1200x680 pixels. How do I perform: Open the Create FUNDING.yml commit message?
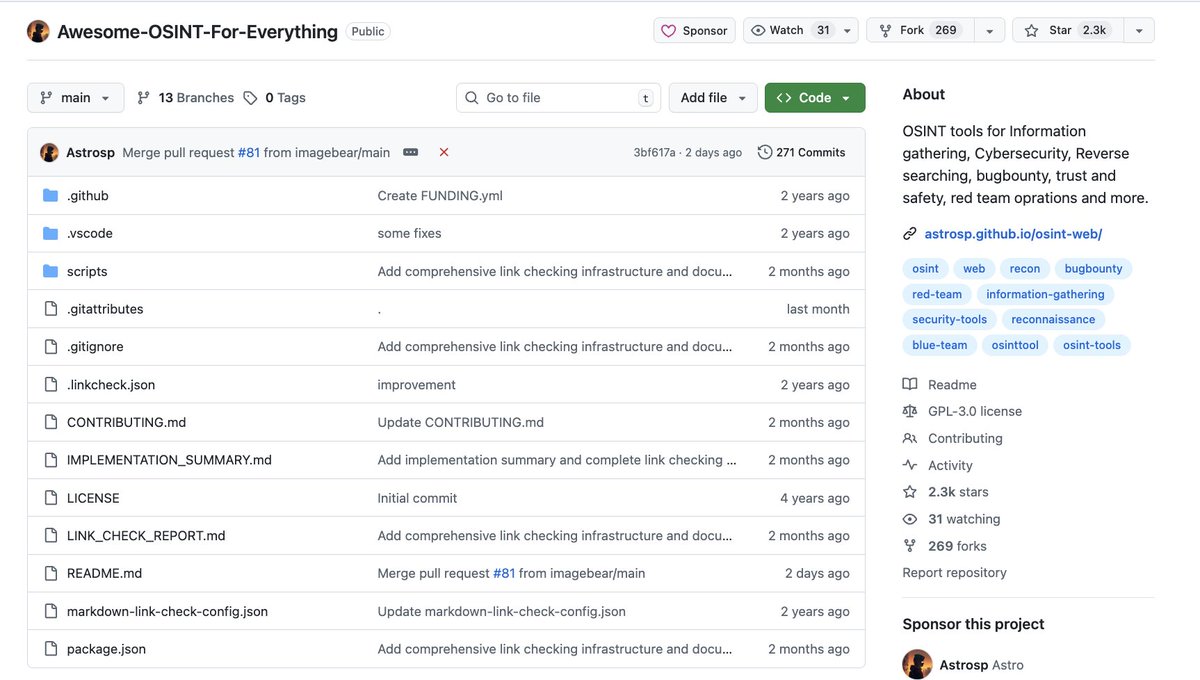440,196
